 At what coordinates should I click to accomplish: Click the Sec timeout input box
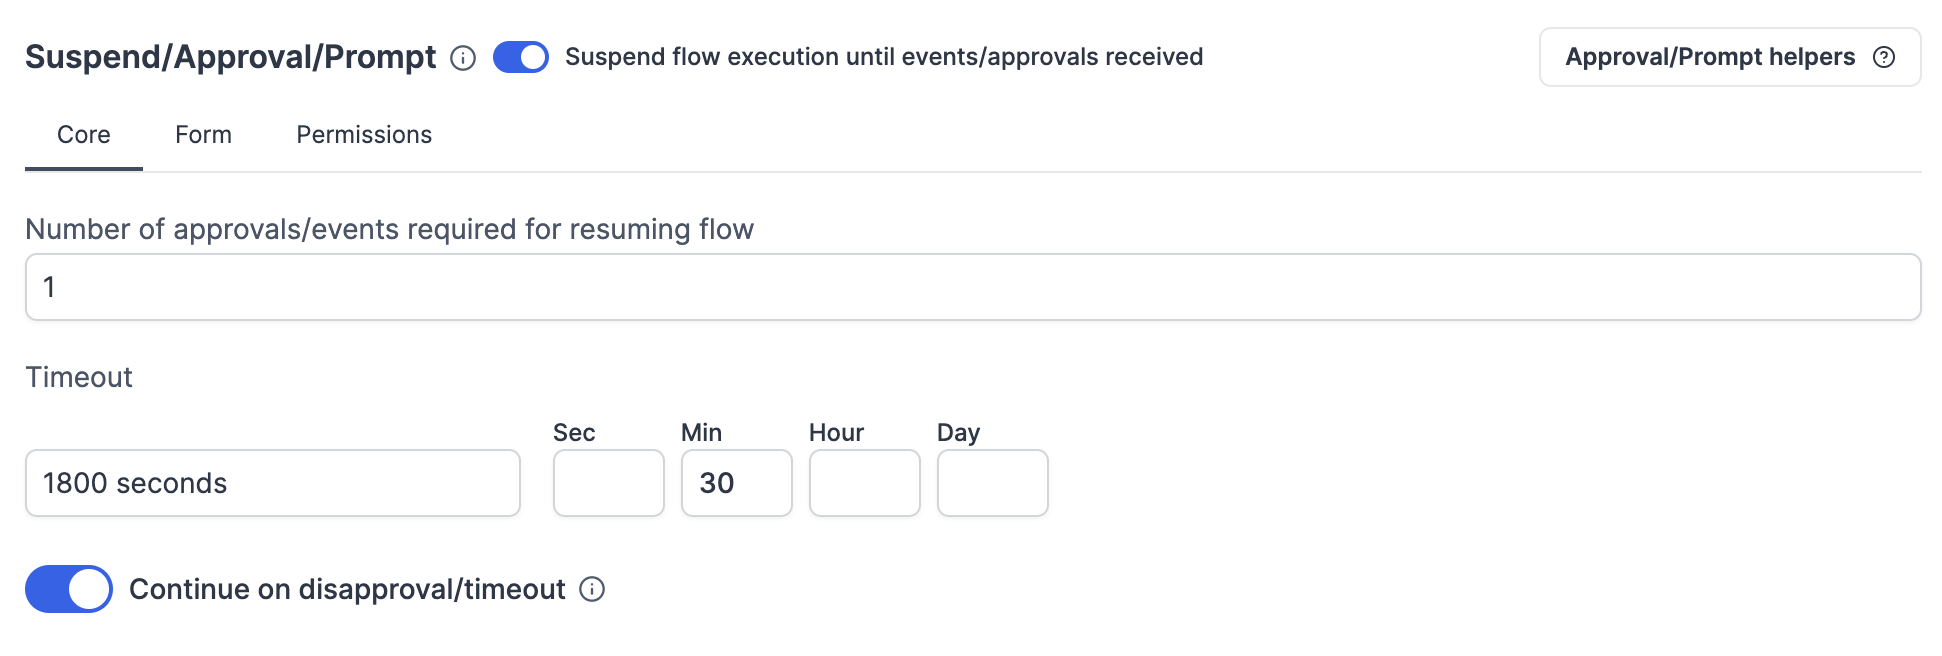click(x=608, y=483)
